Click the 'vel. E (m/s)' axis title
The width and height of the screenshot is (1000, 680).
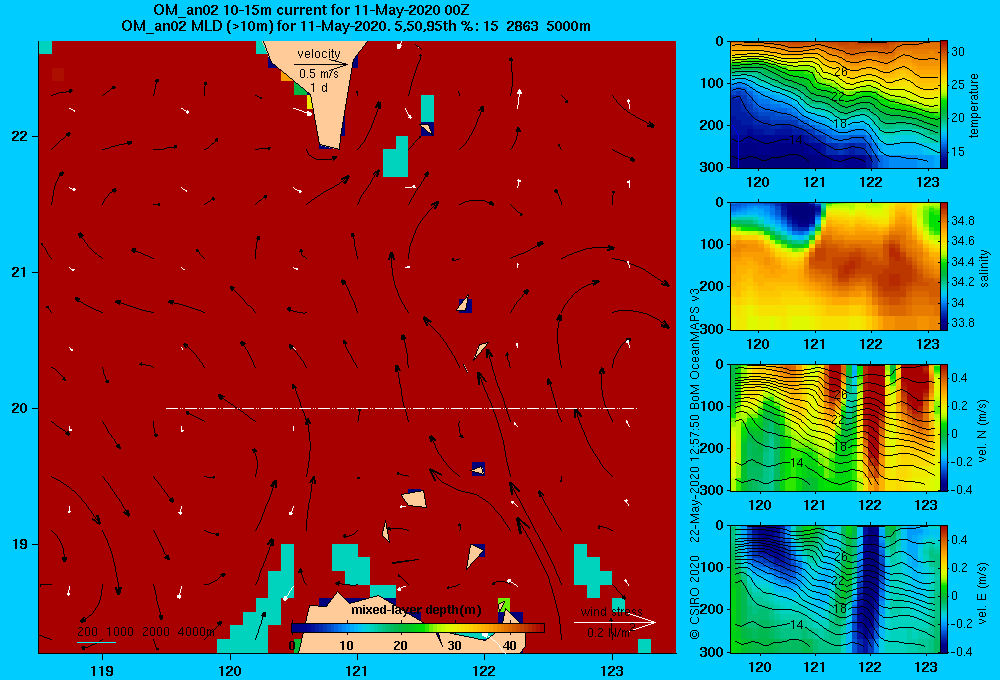[982, 592]
